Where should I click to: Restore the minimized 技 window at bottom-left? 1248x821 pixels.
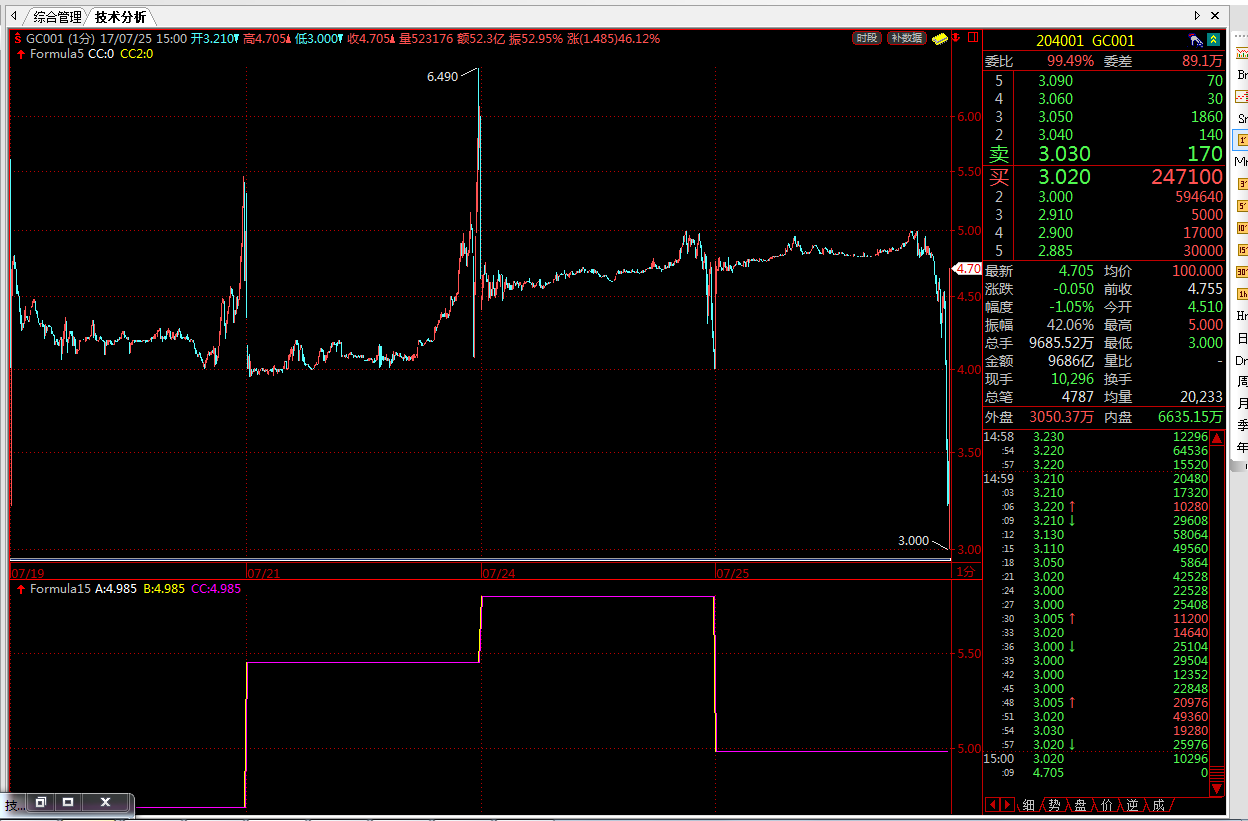41,802
